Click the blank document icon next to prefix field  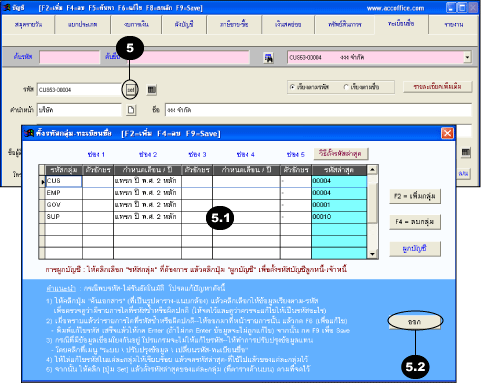coord(131,110)
